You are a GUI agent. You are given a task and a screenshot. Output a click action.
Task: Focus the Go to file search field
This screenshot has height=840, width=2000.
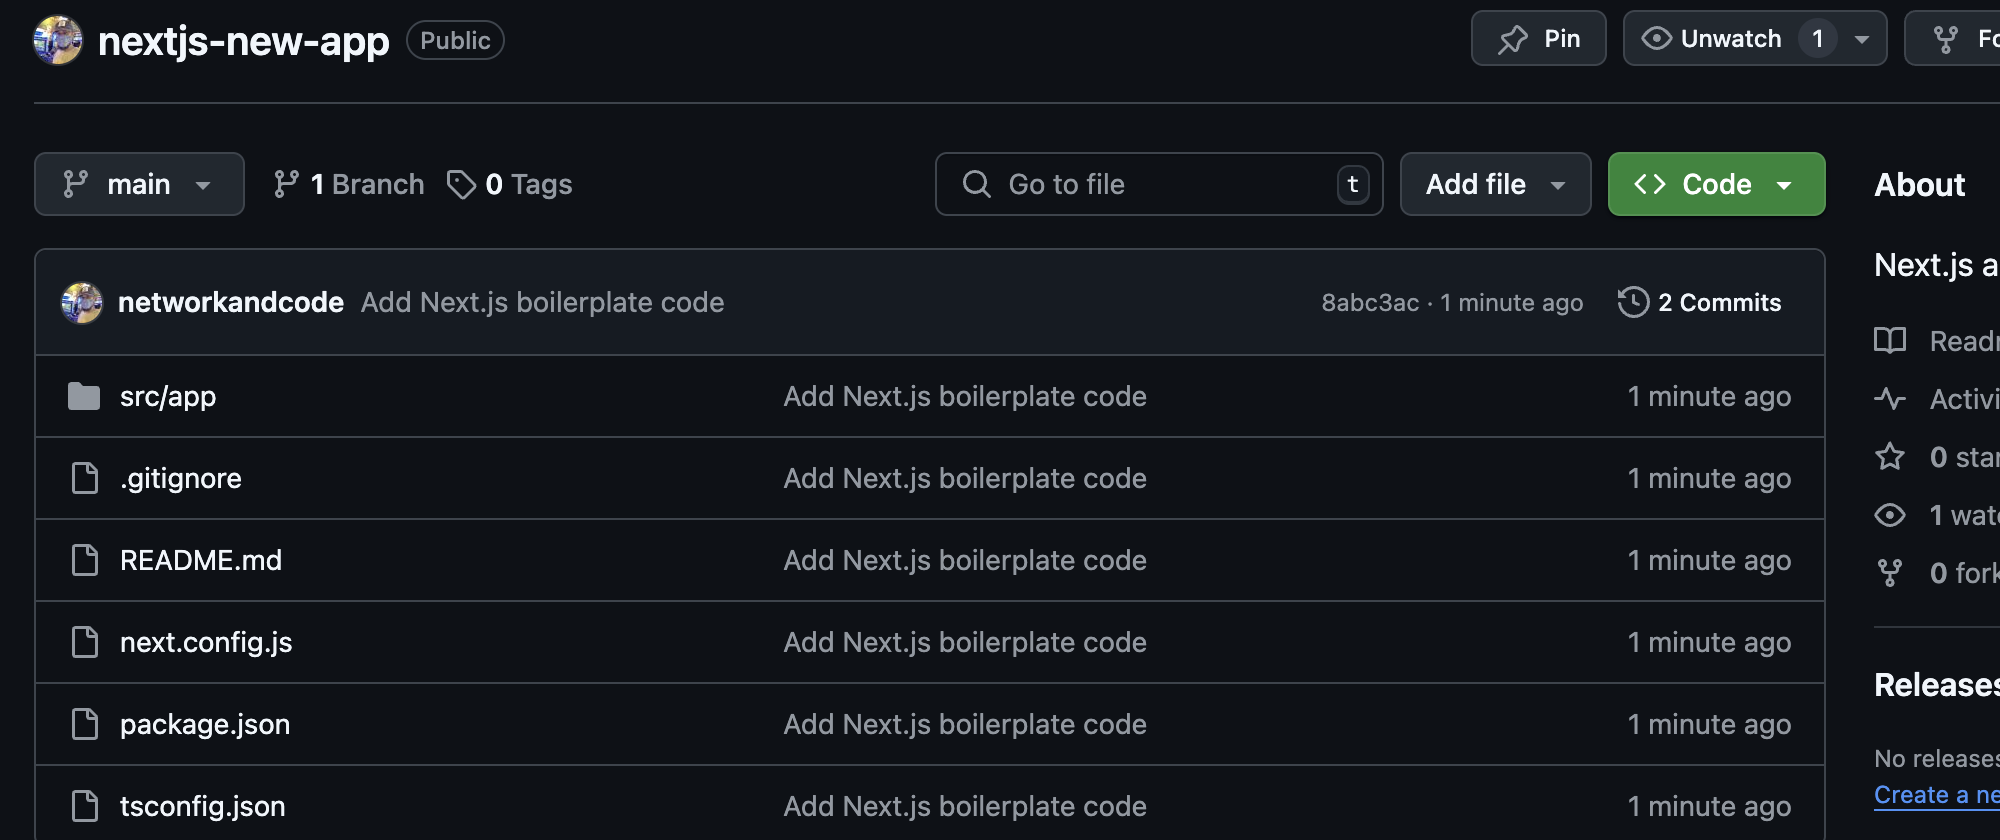tap(1159, 184)
